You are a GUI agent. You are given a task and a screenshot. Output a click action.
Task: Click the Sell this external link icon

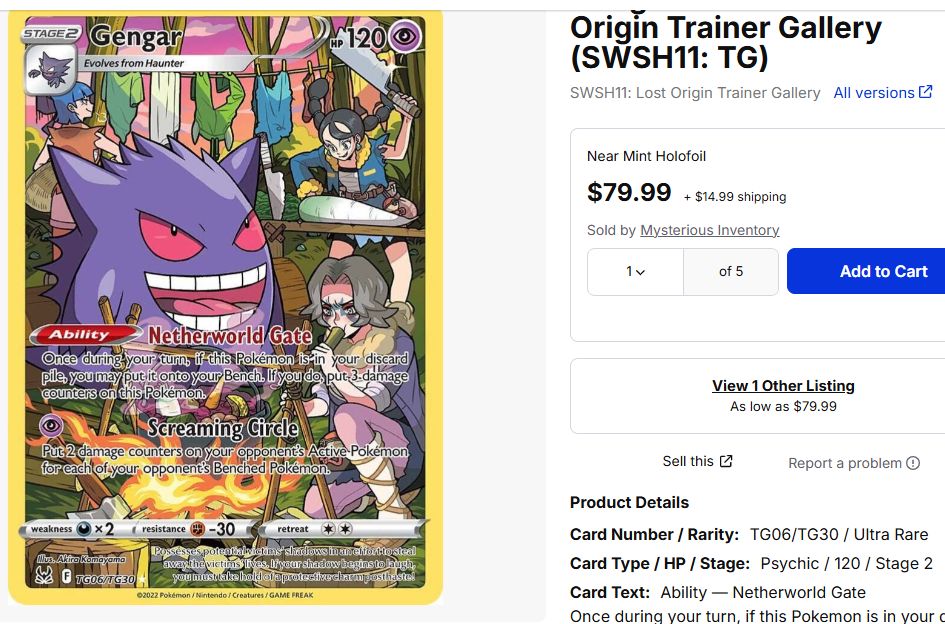coord(726,461)
